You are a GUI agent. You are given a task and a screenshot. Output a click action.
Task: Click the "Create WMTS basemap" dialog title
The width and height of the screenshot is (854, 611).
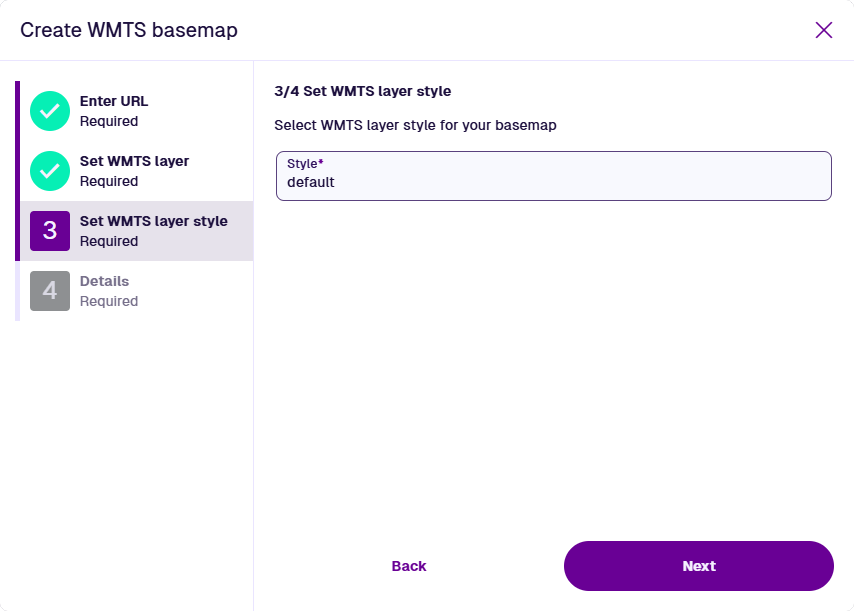(129, 30)
